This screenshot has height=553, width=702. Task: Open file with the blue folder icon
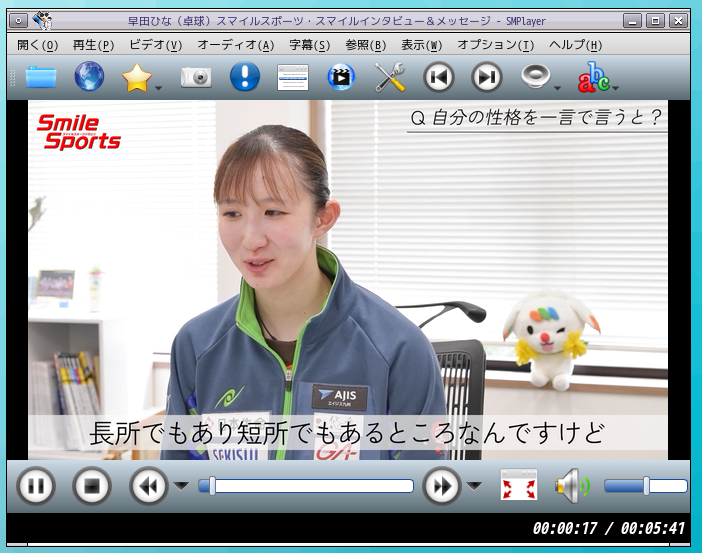pyautogui.click(x=41, y=77)
